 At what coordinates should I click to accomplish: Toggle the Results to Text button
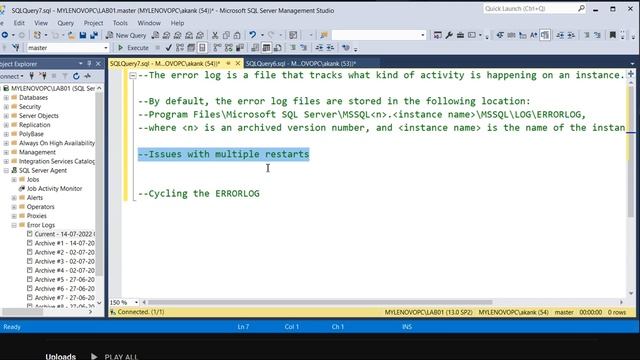tap(255, 48)
